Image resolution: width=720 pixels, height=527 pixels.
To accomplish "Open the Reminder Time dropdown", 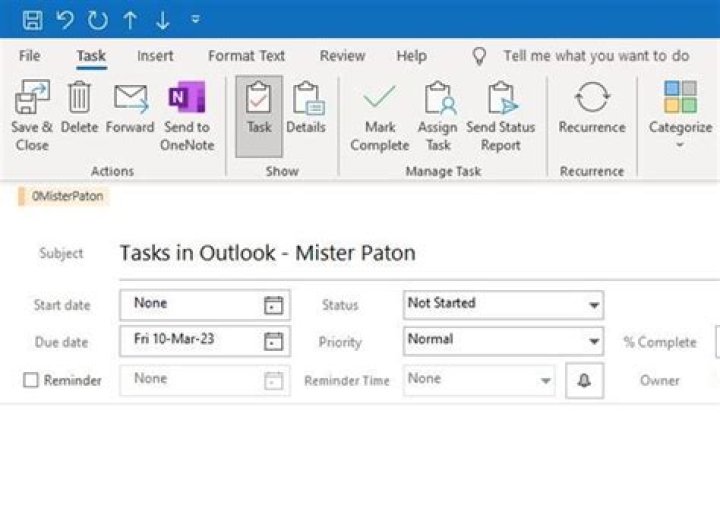I will point(479,380).
